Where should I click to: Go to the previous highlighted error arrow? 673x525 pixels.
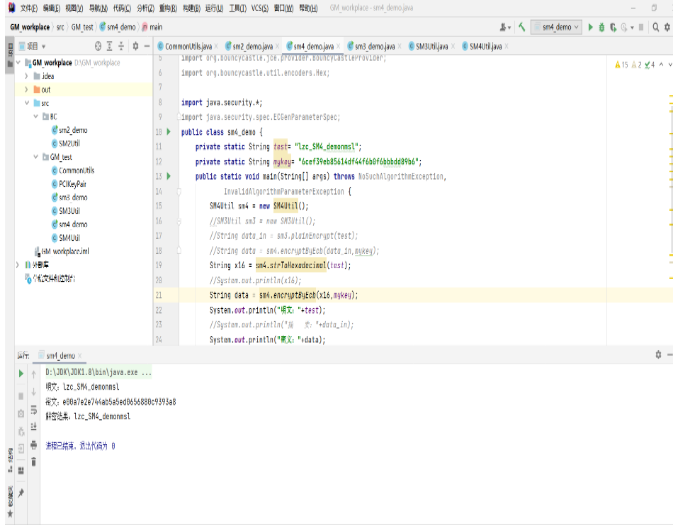[x=661, y=65]
